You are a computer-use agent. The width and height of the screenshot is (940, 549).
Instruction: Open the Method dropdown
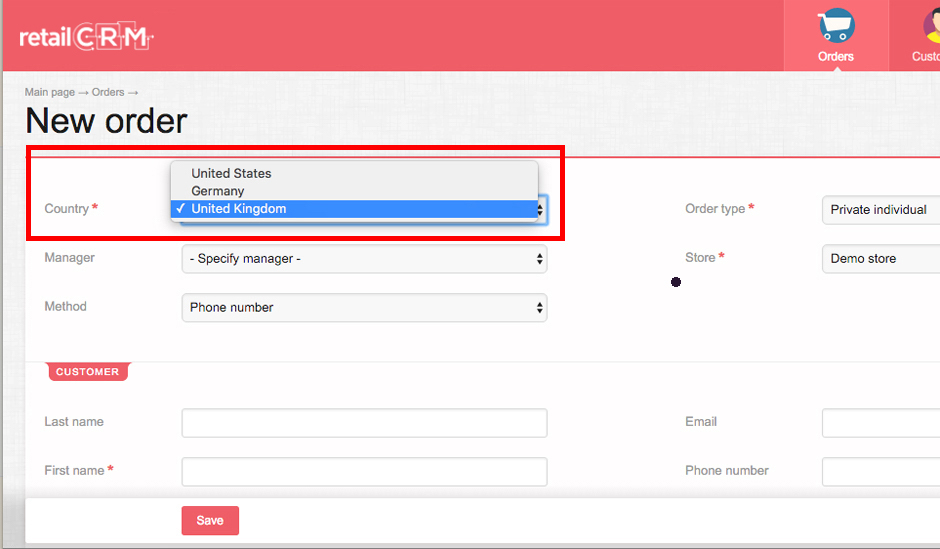364,307
